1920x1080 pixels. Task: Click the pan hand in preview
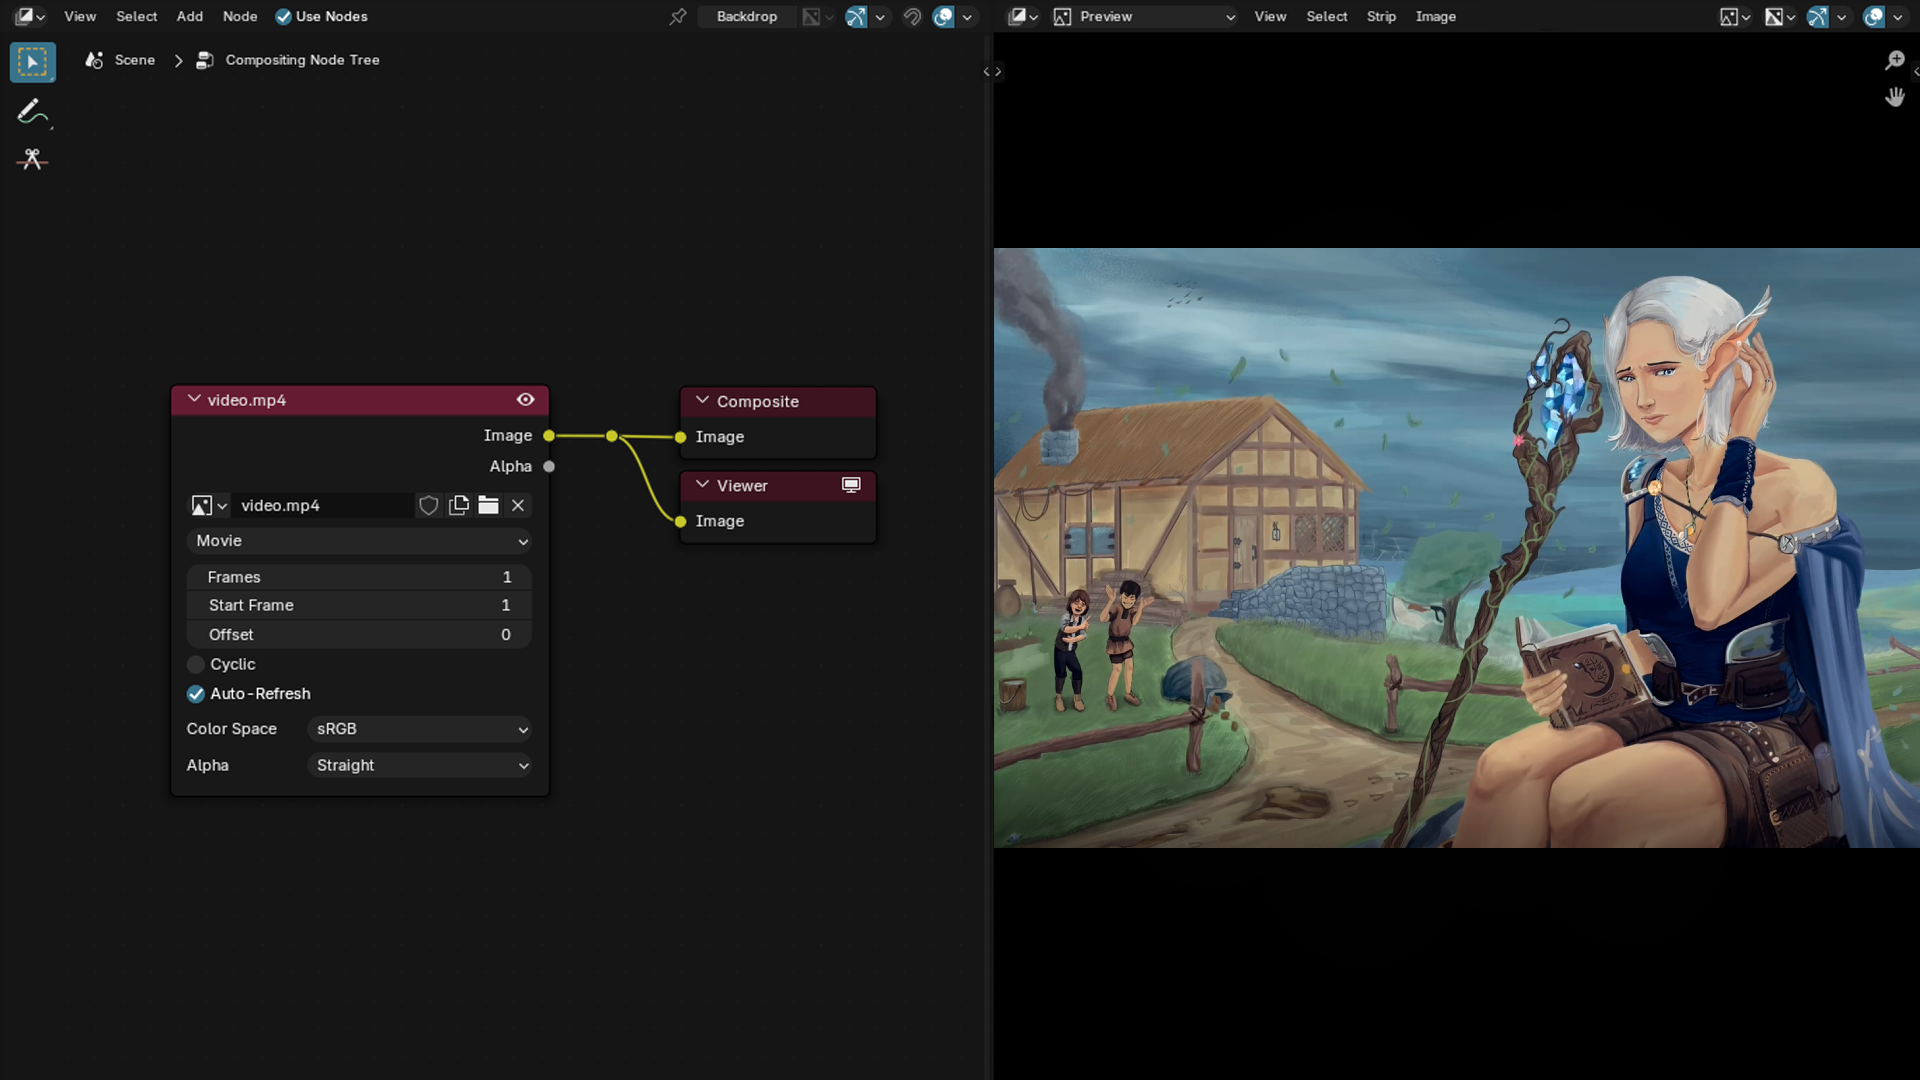pos(1894,97)
